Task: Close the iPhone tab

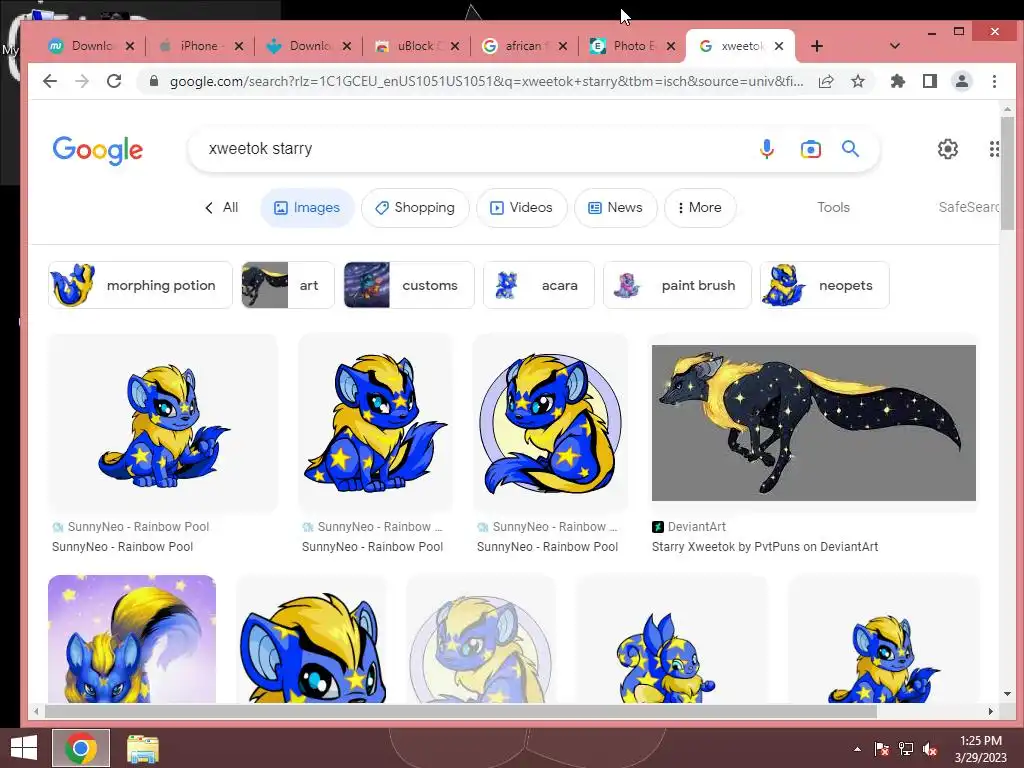Action: coord(239,46)
